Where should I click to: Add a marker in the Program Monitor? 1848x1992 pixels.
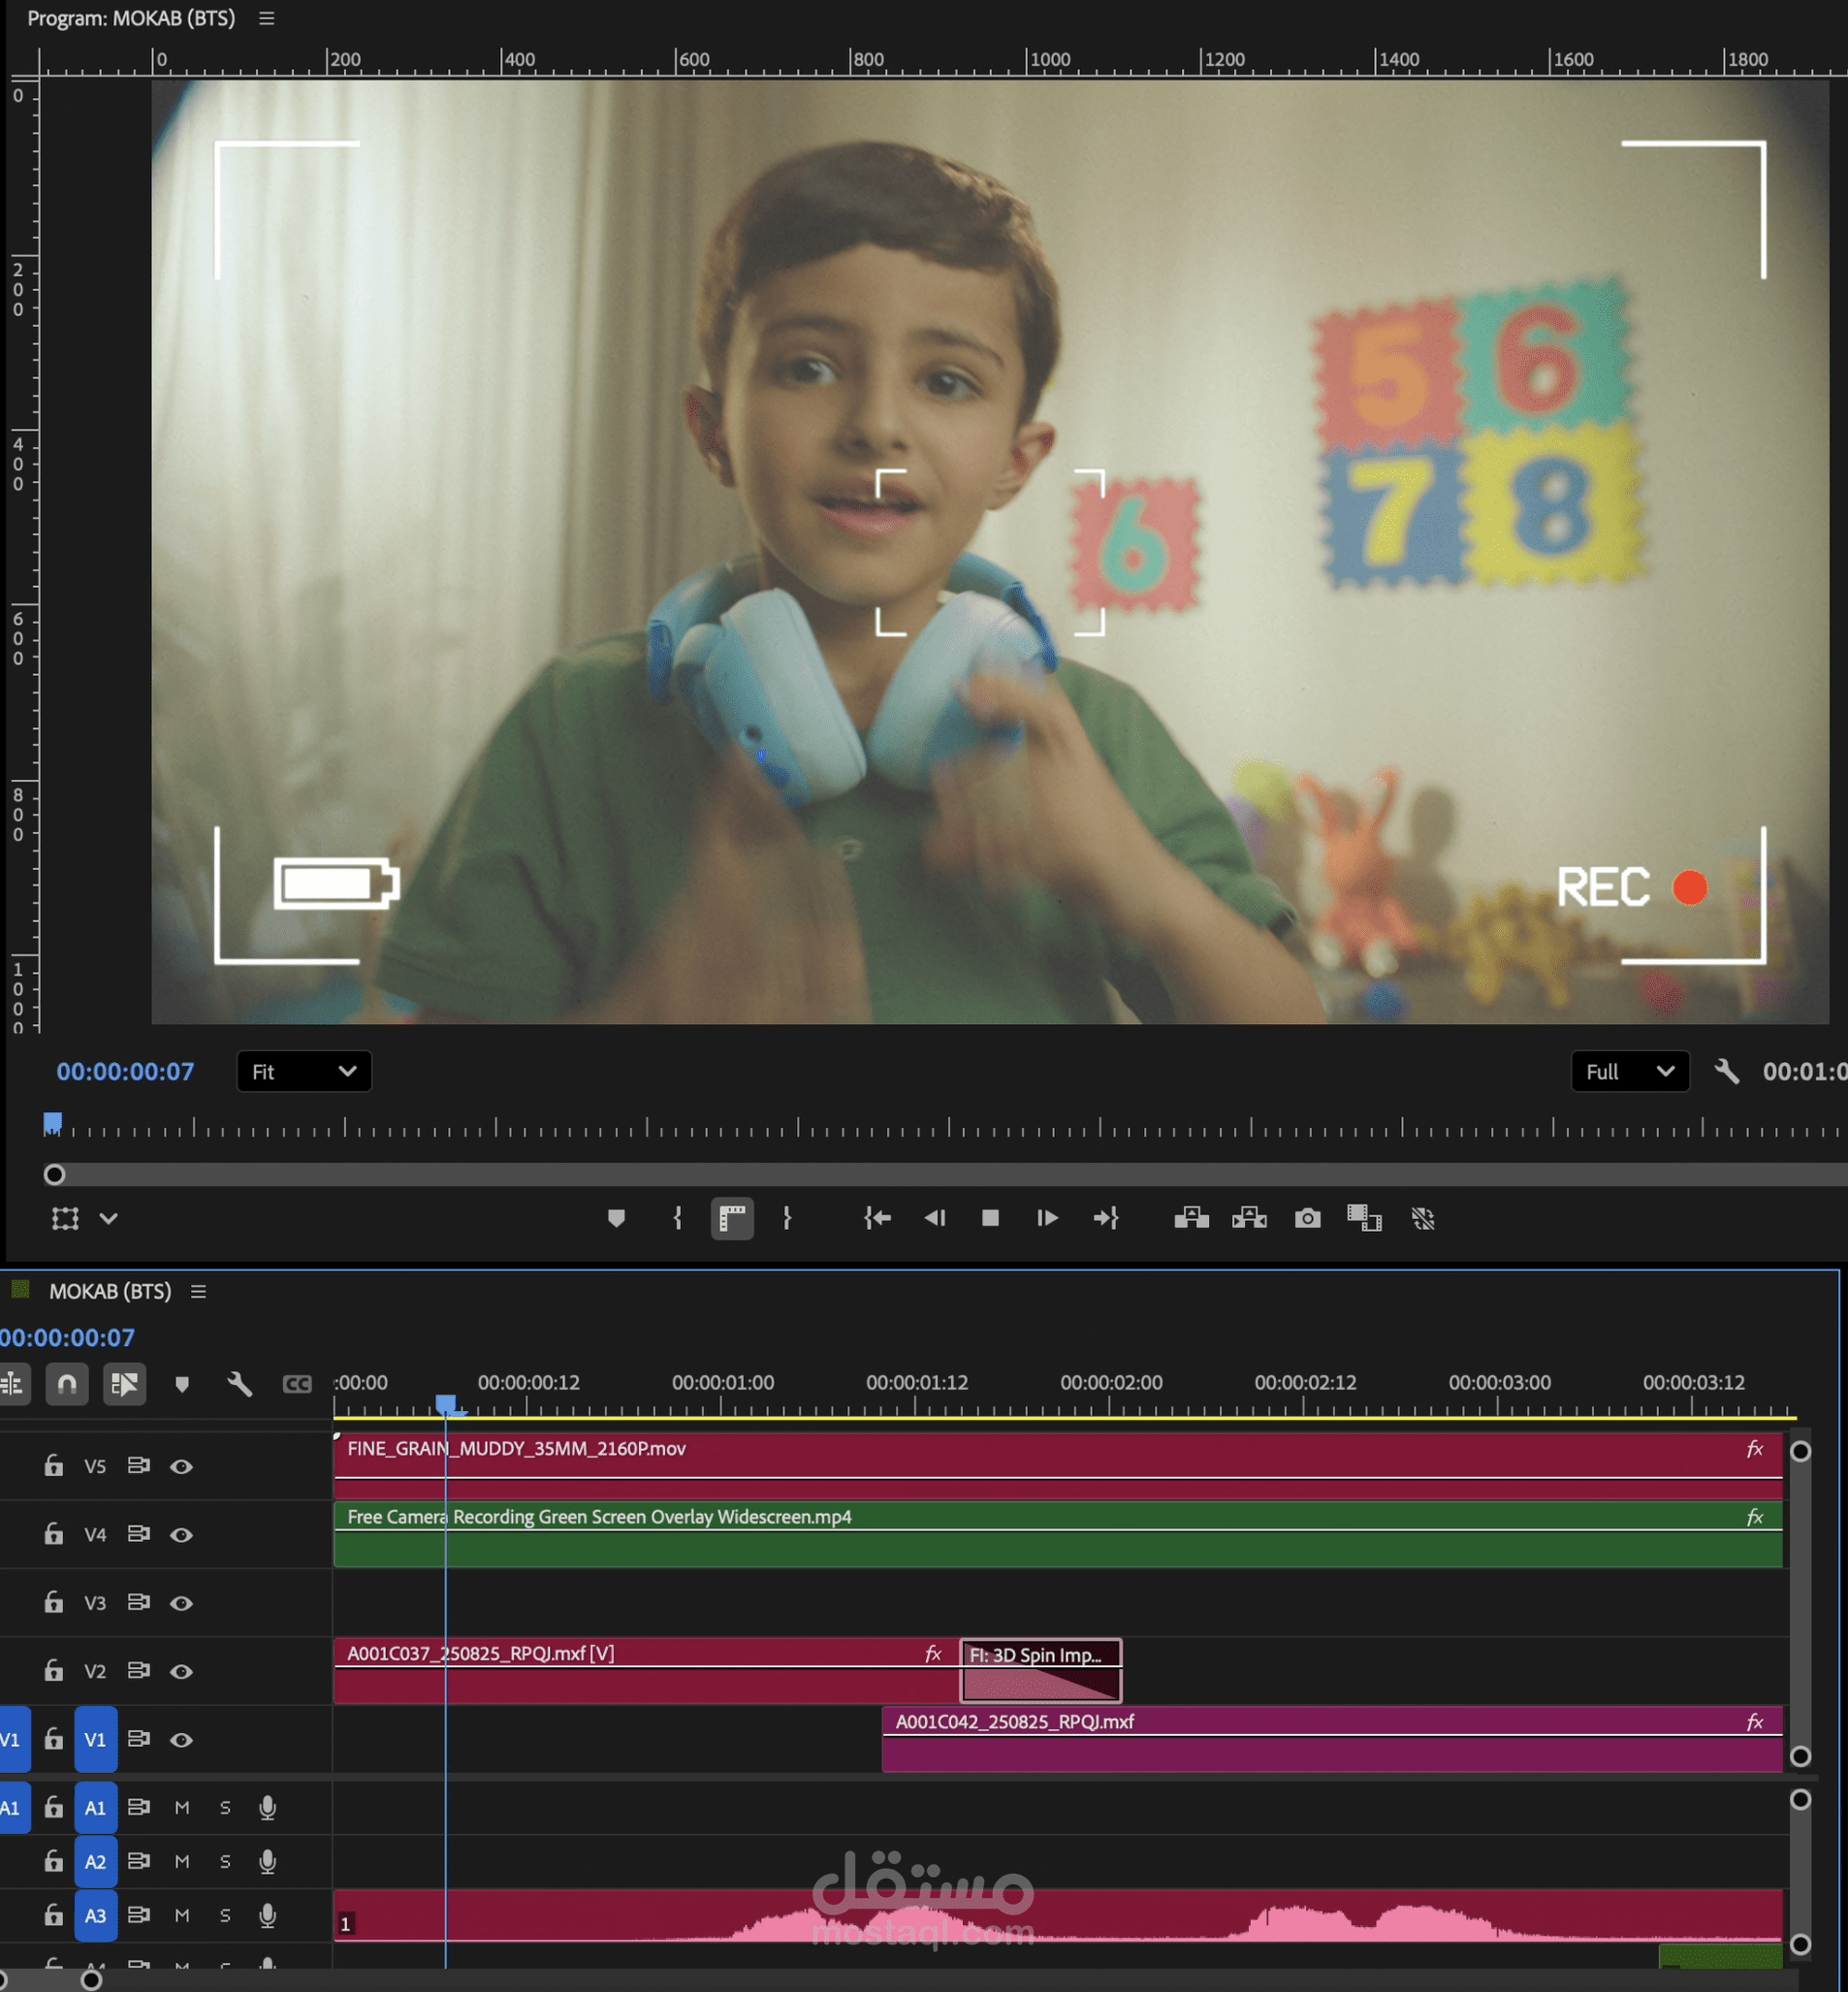pos(616,1218)
